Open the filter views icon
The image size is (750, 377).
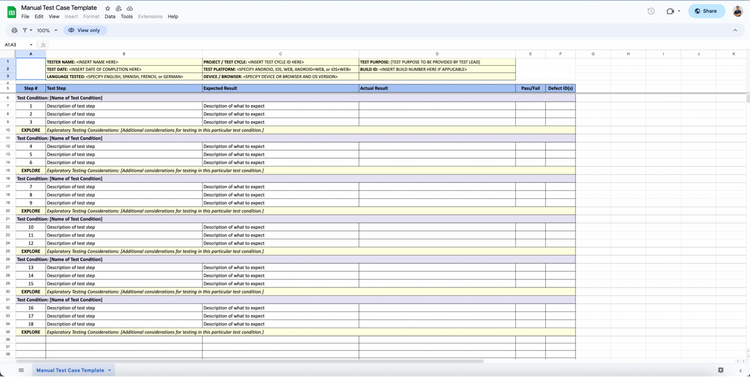click(25, 30)
